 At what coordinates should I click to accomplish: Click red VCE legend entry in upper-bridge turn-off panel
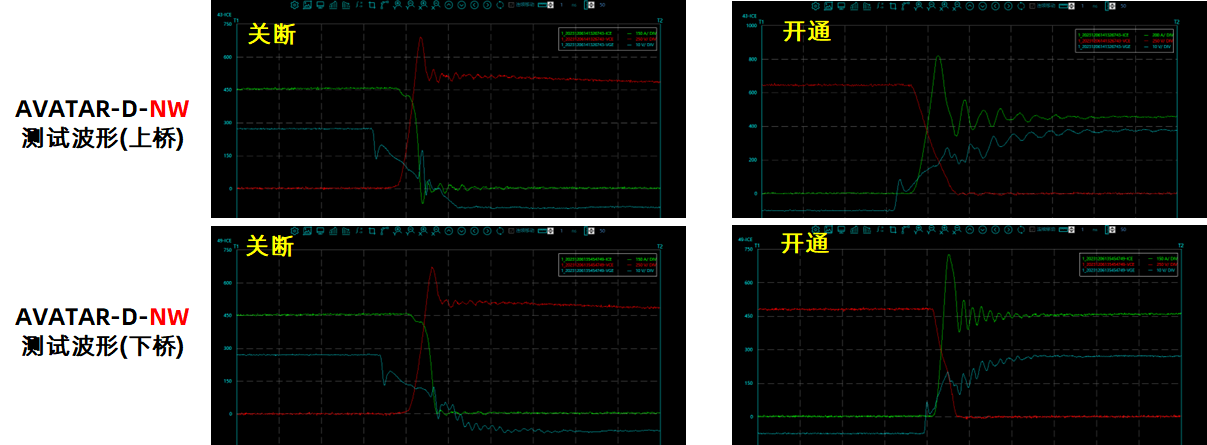(587, 39)
